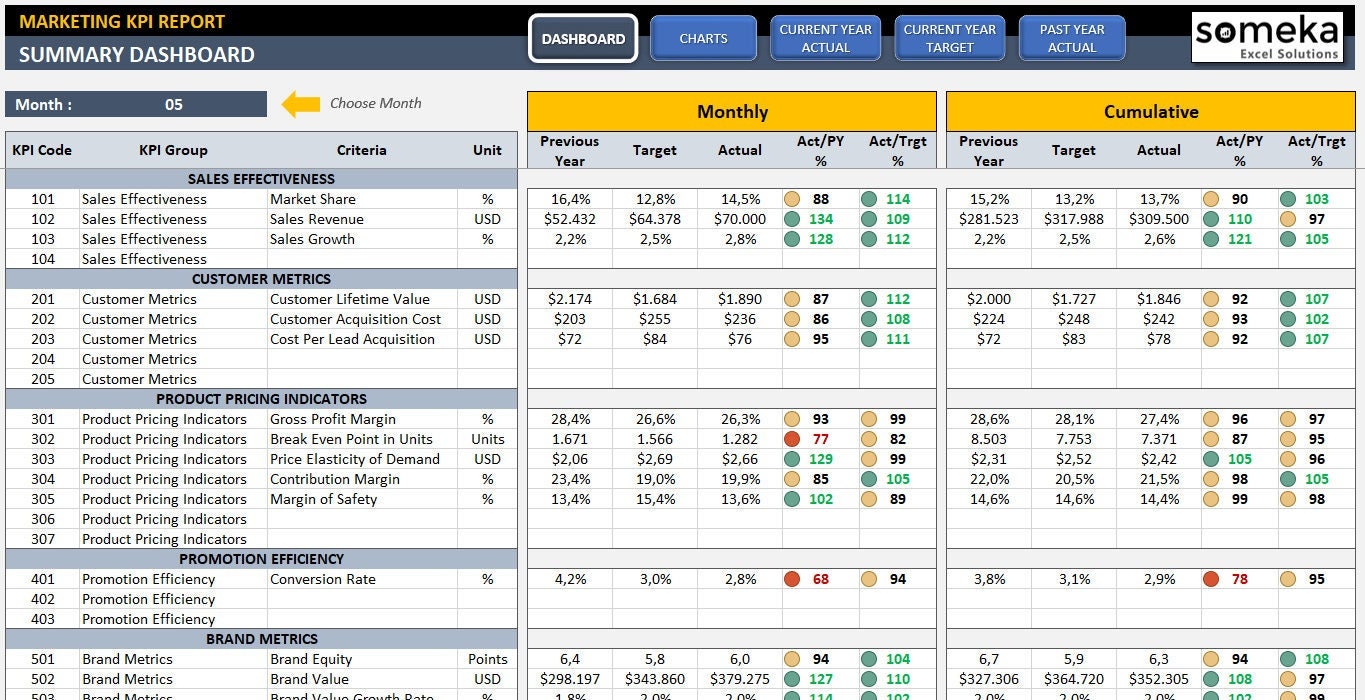Click the yellow dot beside Market Share 88
The width and height of the screenshot is (1365, 700).
[x=791, y=199]
